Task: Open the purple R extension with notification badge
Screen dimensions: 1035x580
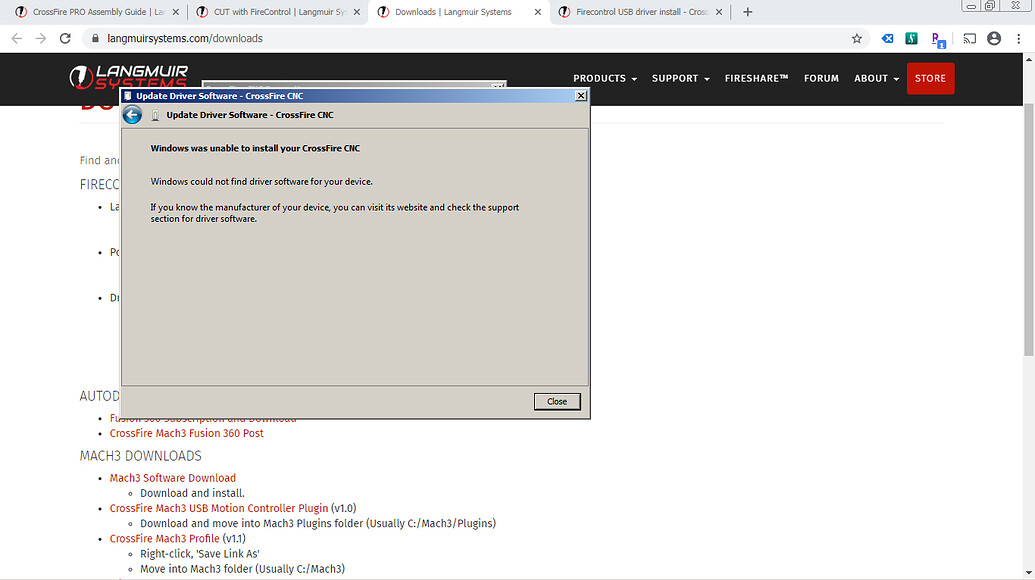Action: [x=937, y=38]
